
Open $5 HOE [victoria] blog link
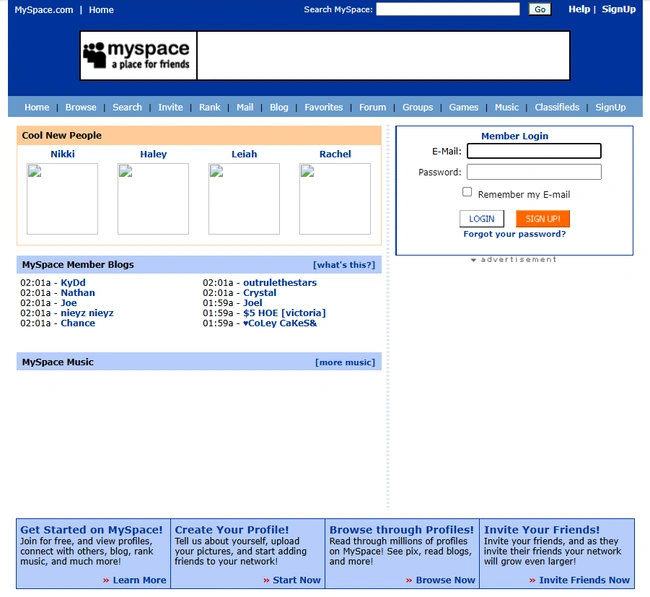click(x=284, y=313)
